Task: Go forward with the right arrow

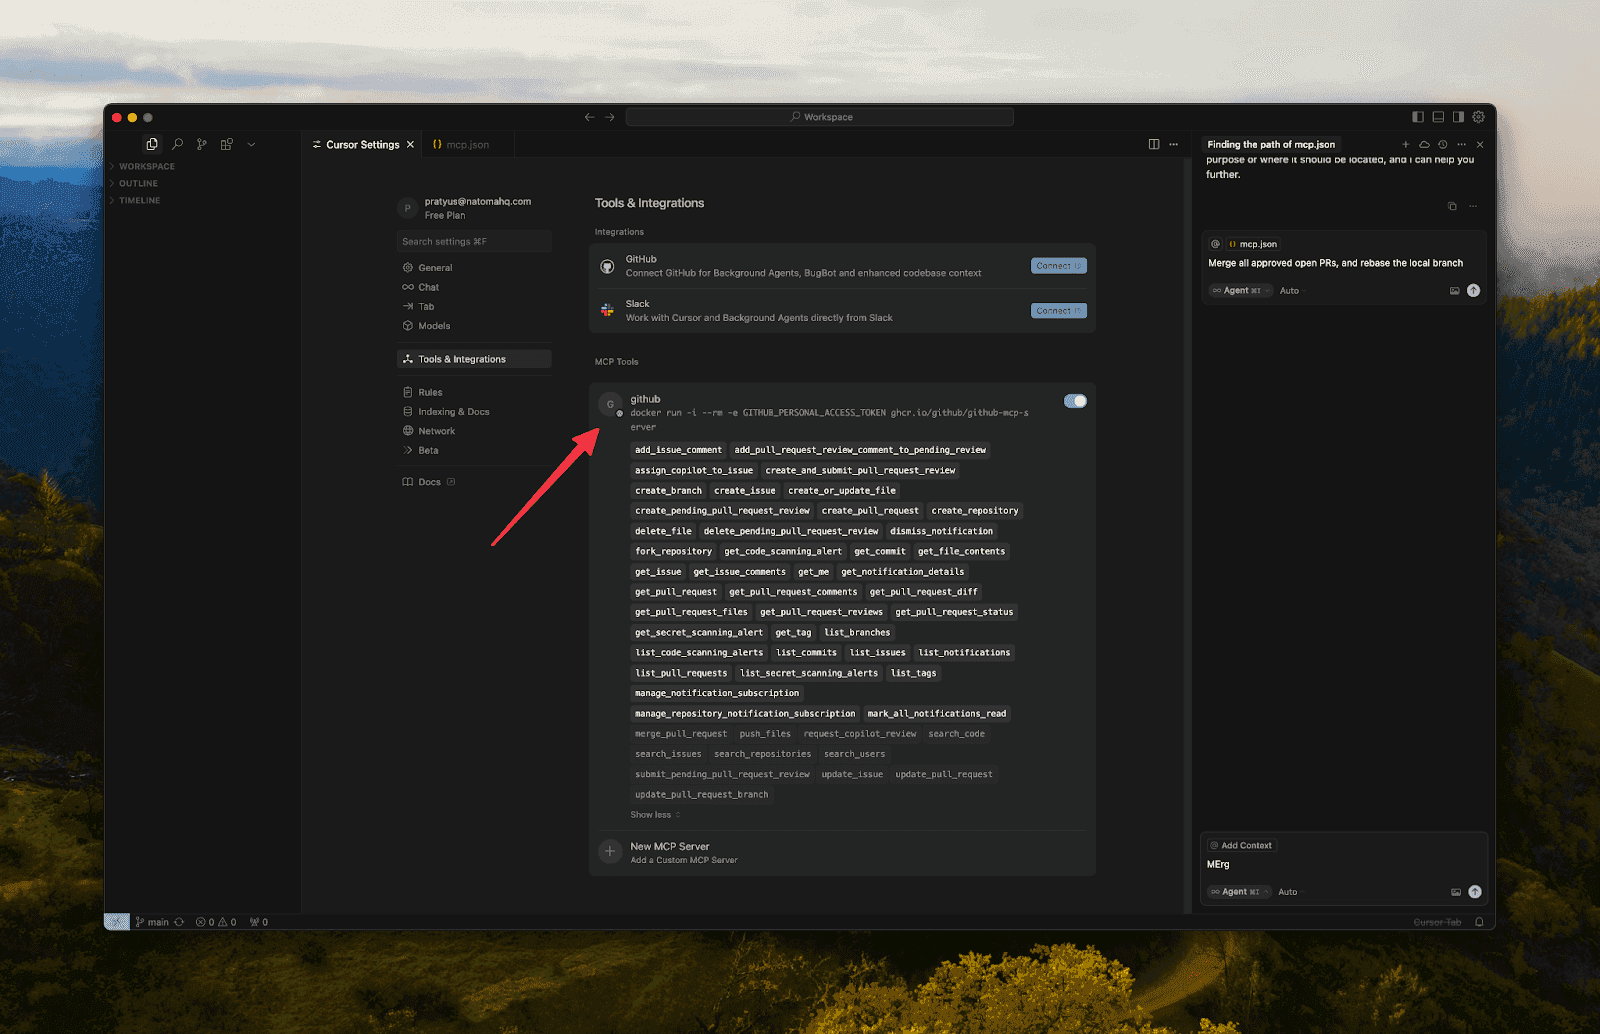Action: point(610,117)
